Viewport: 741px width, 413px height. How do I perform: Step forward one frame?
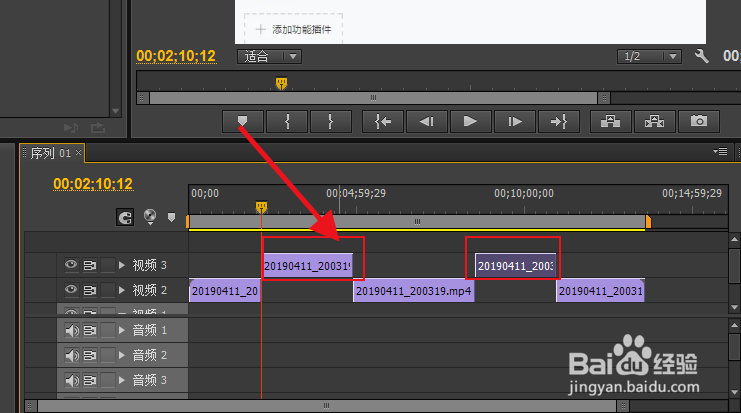(515, 121)
